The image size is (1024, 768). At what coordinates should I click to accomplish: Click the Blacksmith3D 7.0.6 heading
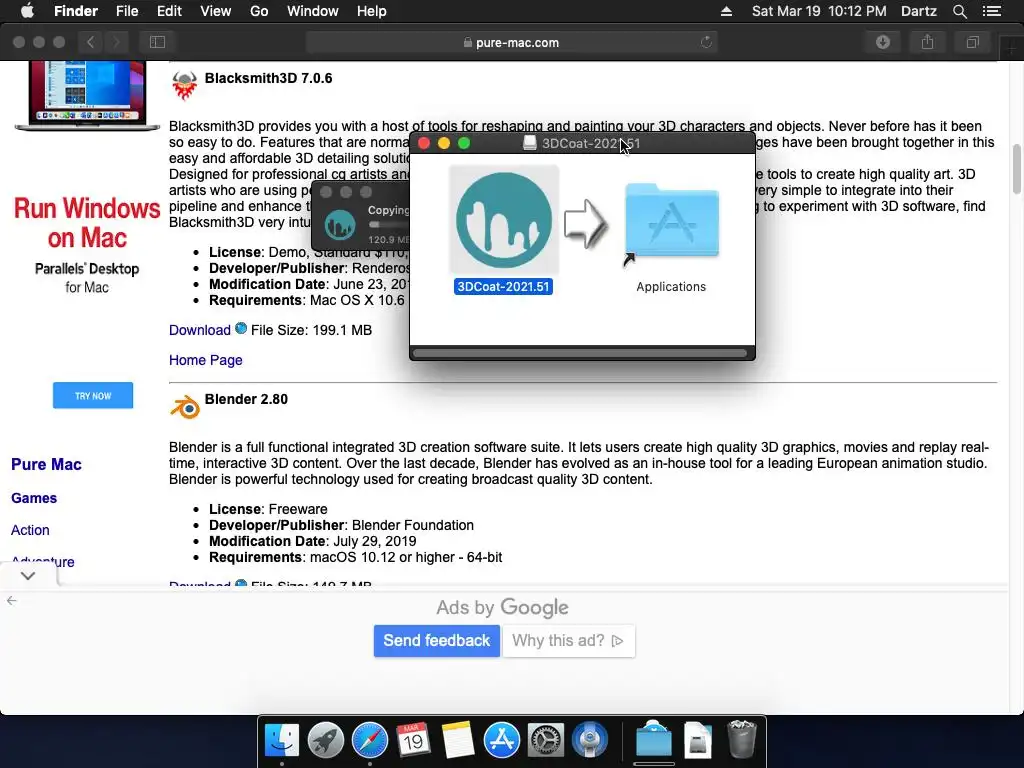coord(268,78)
